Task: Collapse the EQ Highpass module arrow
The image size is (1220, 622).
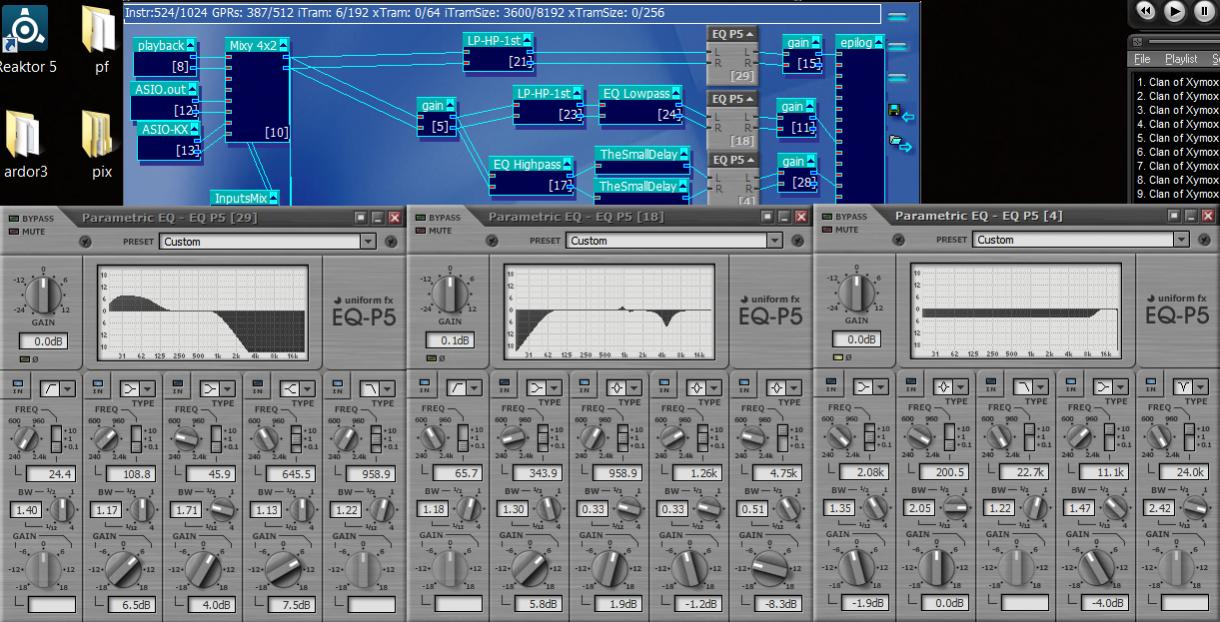Action: coord(568,164)
